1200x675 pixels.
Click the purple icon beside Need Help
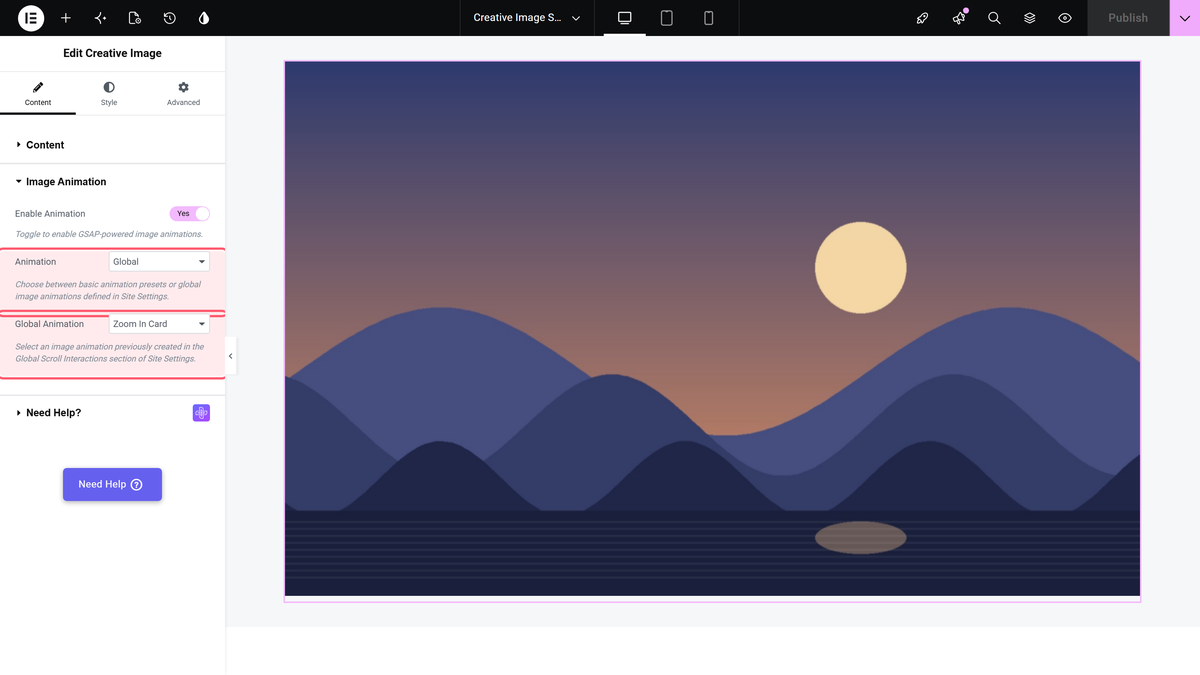[201, 413]
